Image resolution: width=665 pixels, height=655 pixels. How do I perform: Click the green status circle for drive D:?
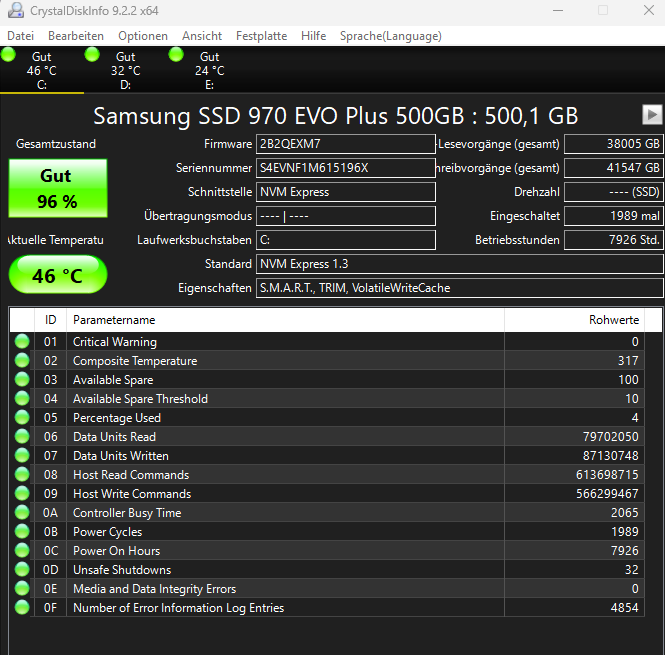click(x=92, y=55)
